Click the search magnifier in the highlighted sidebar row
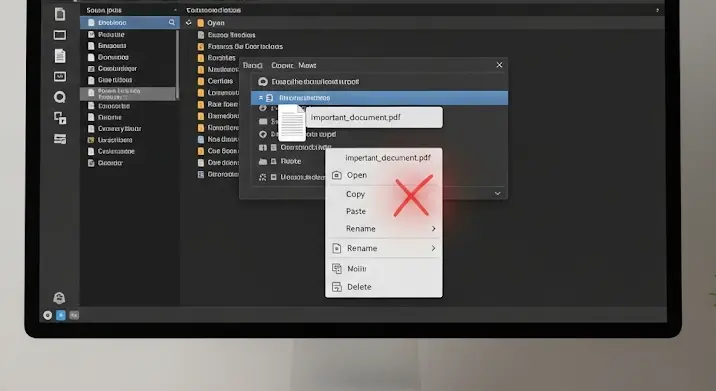This screenshot has height=391, width=716. point(172,22)
